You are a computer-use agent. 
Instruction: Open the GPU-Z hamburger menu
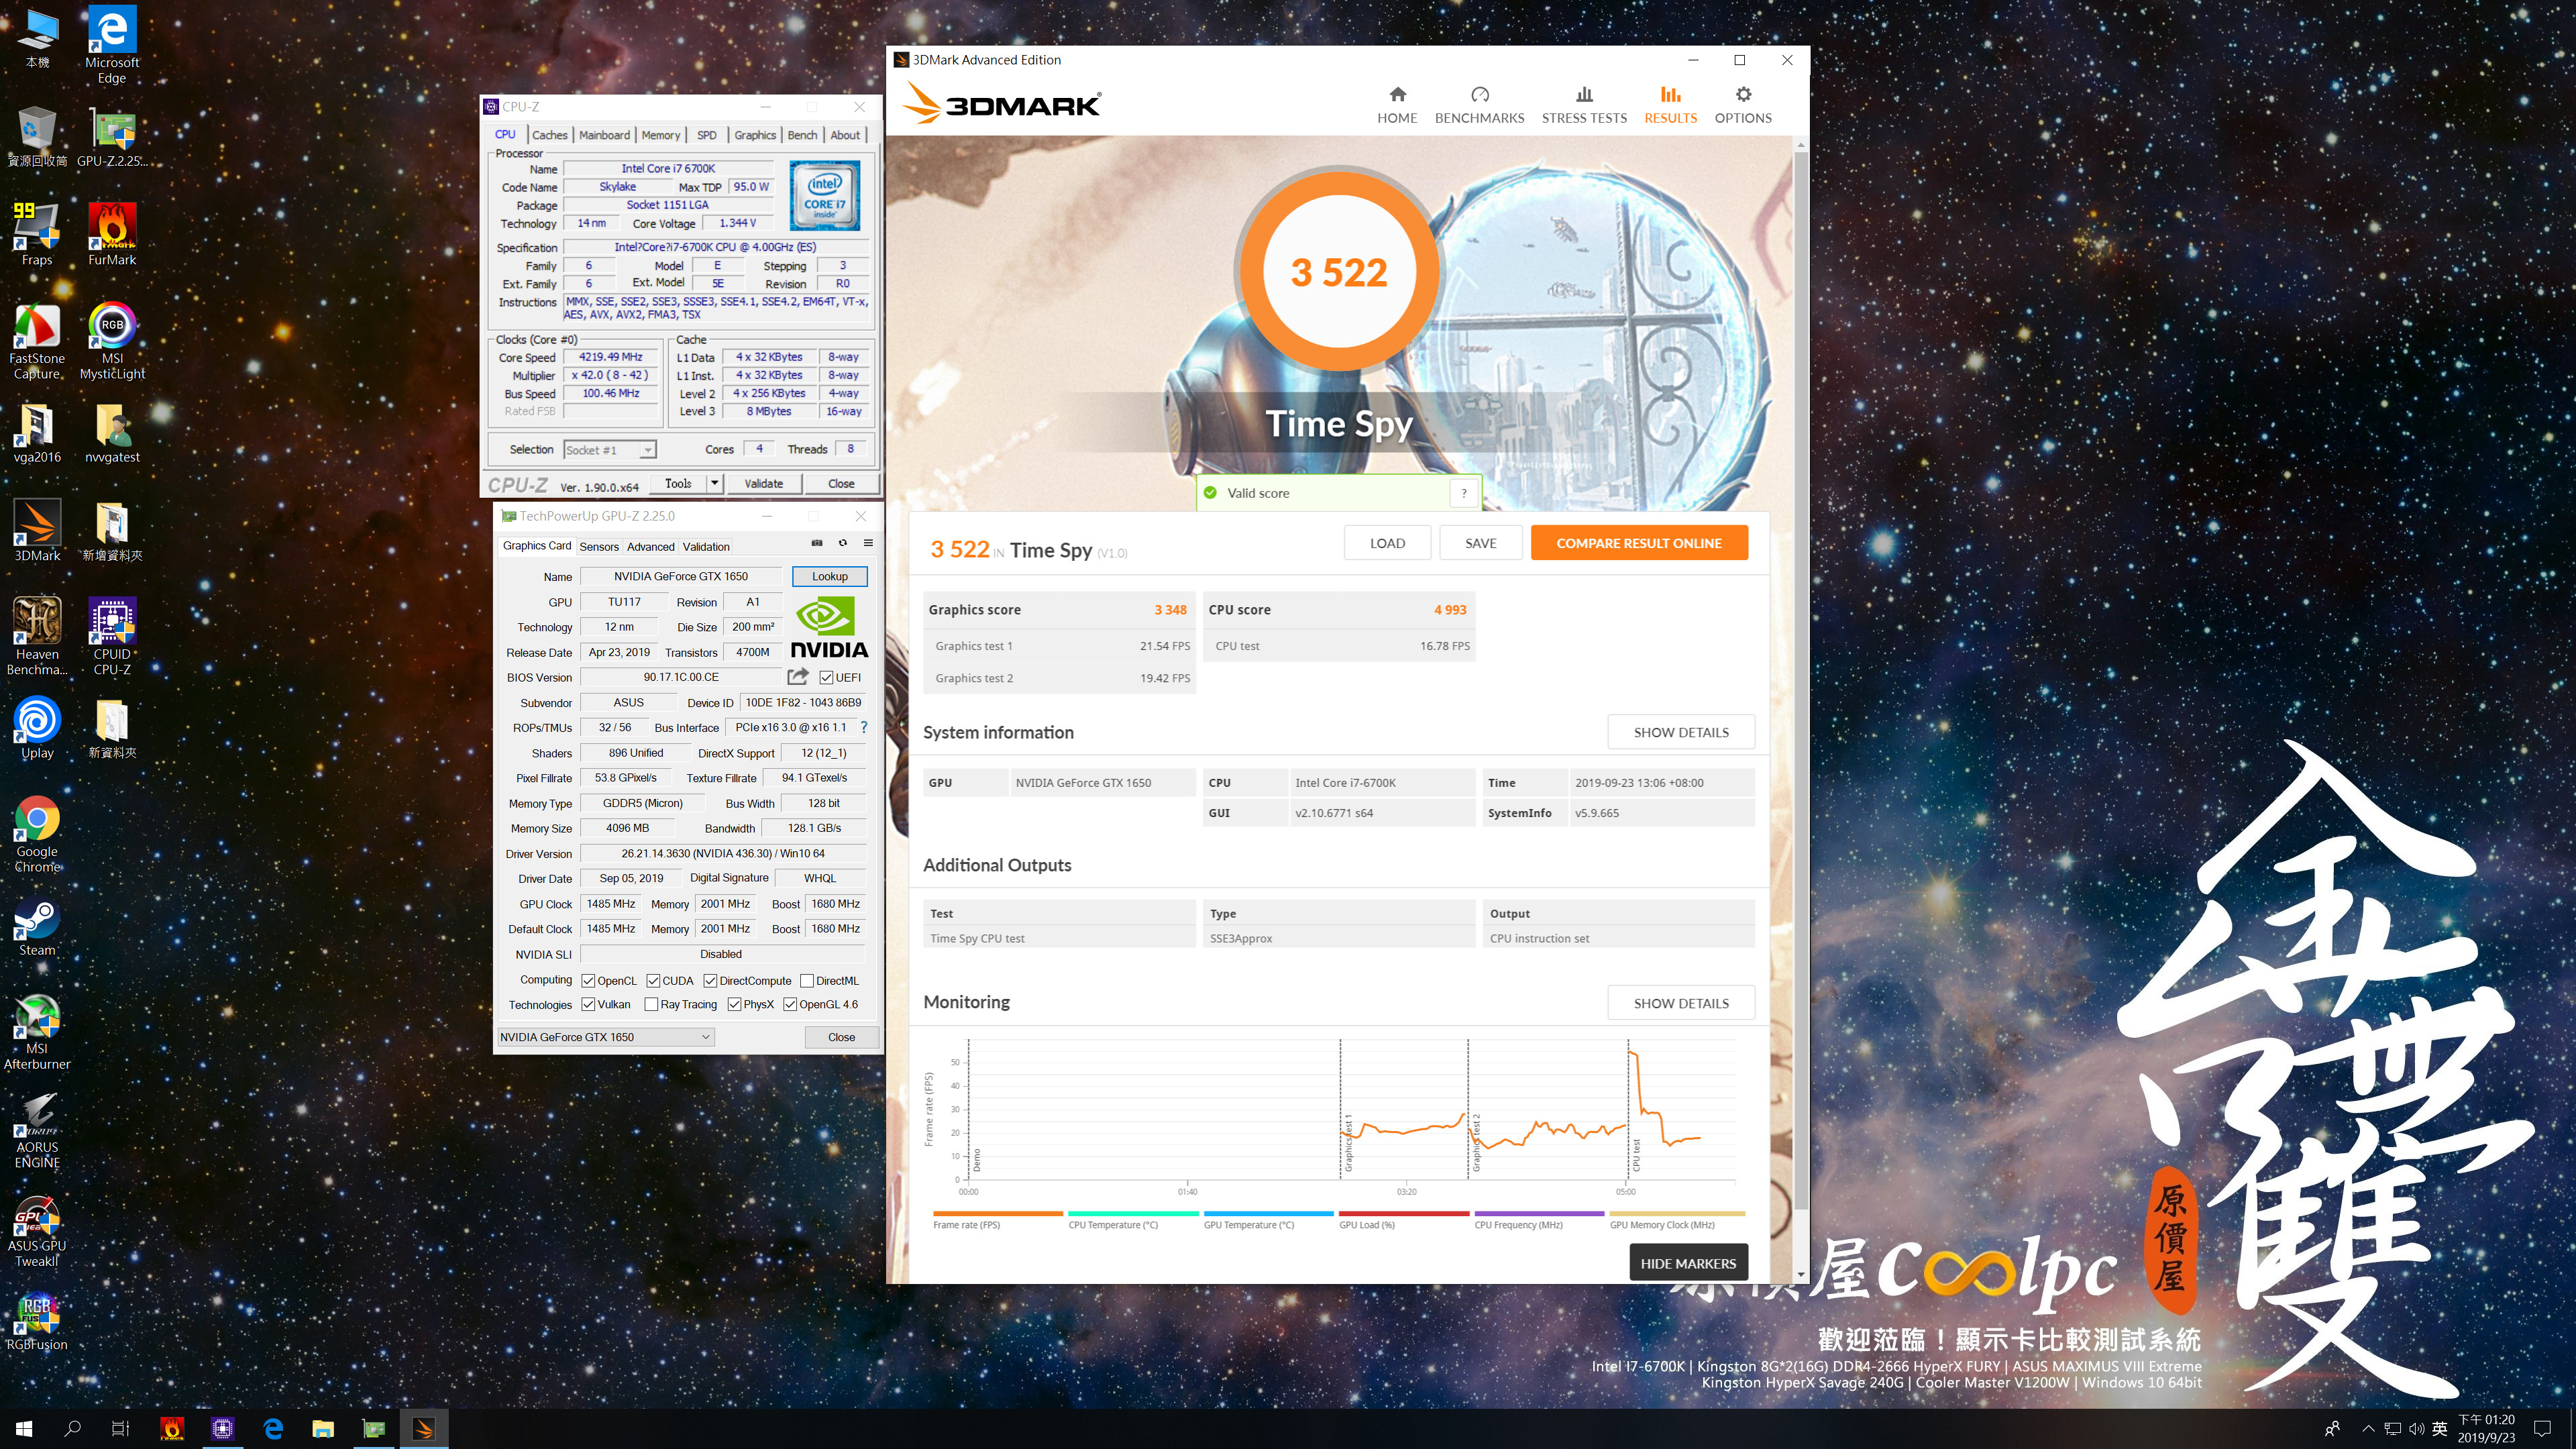coord(868,543)
